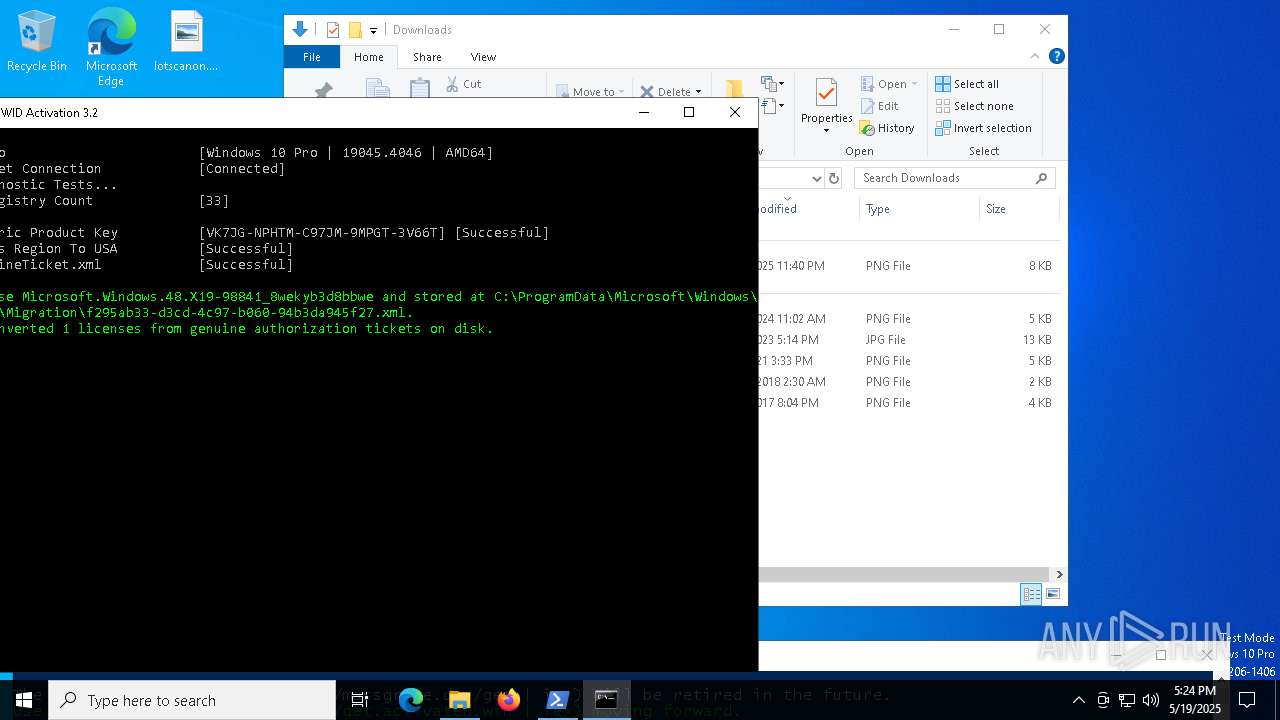Click the product key line in console

pyautogui.click(x=274, y=233)
